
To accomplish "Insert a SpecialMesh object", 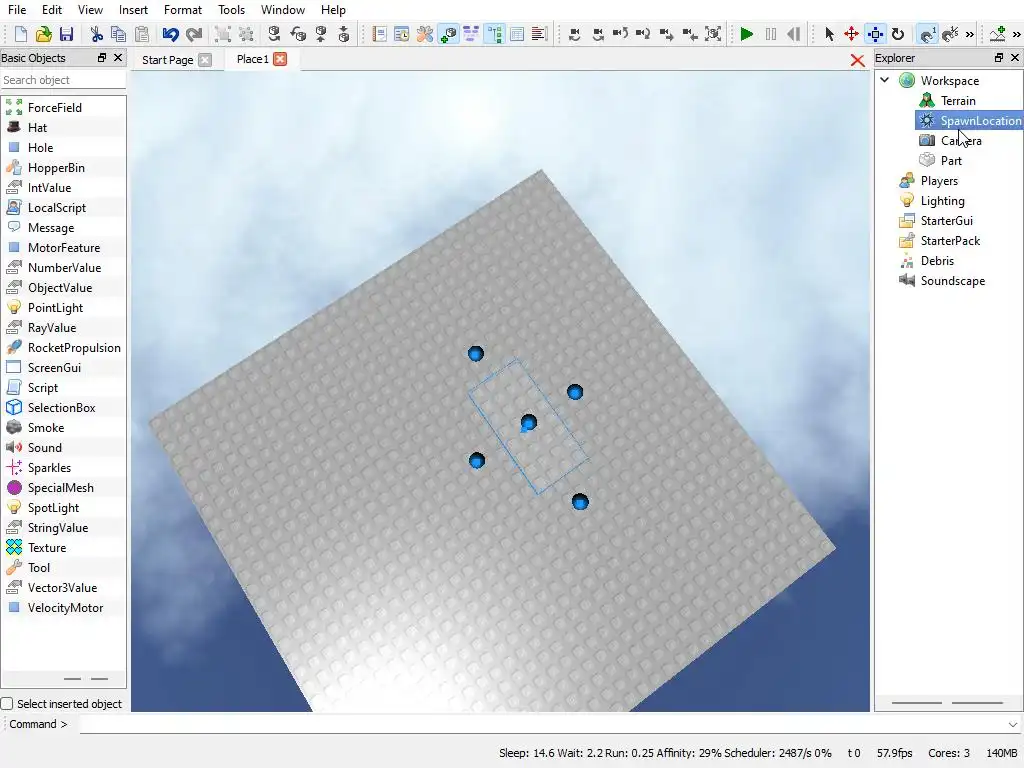I will click(60, 488).
